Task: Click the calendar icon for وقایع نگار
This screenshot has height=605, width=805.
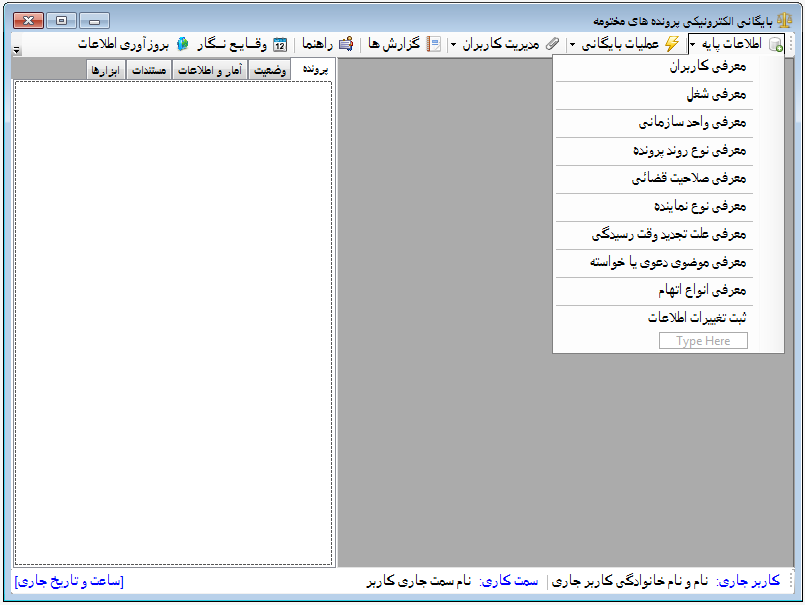Action: (281, 44)
